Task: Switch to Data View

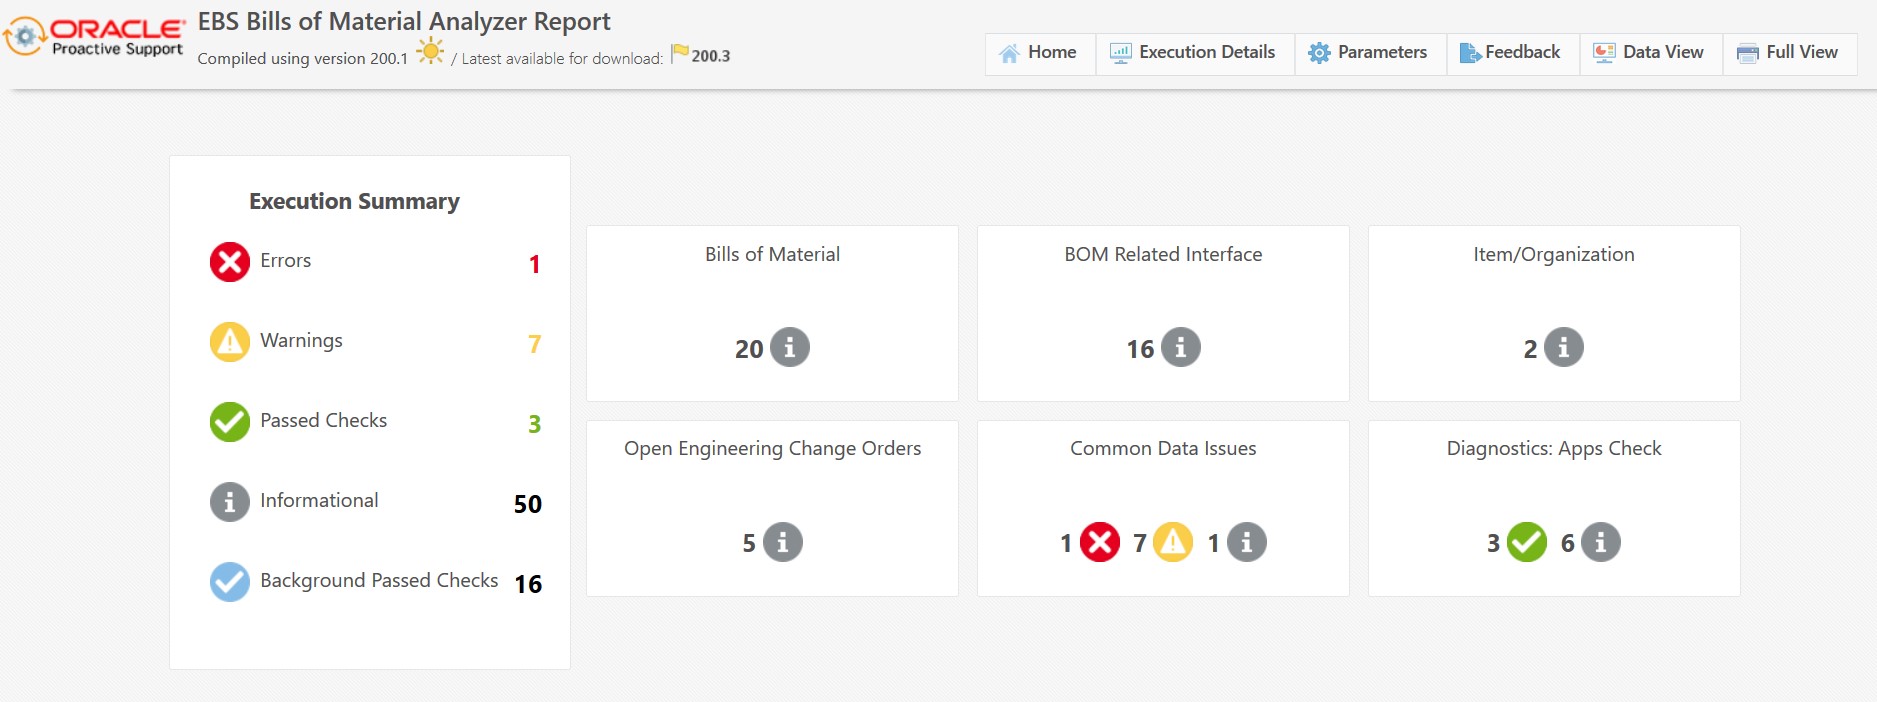Action: click(1650, 53)
